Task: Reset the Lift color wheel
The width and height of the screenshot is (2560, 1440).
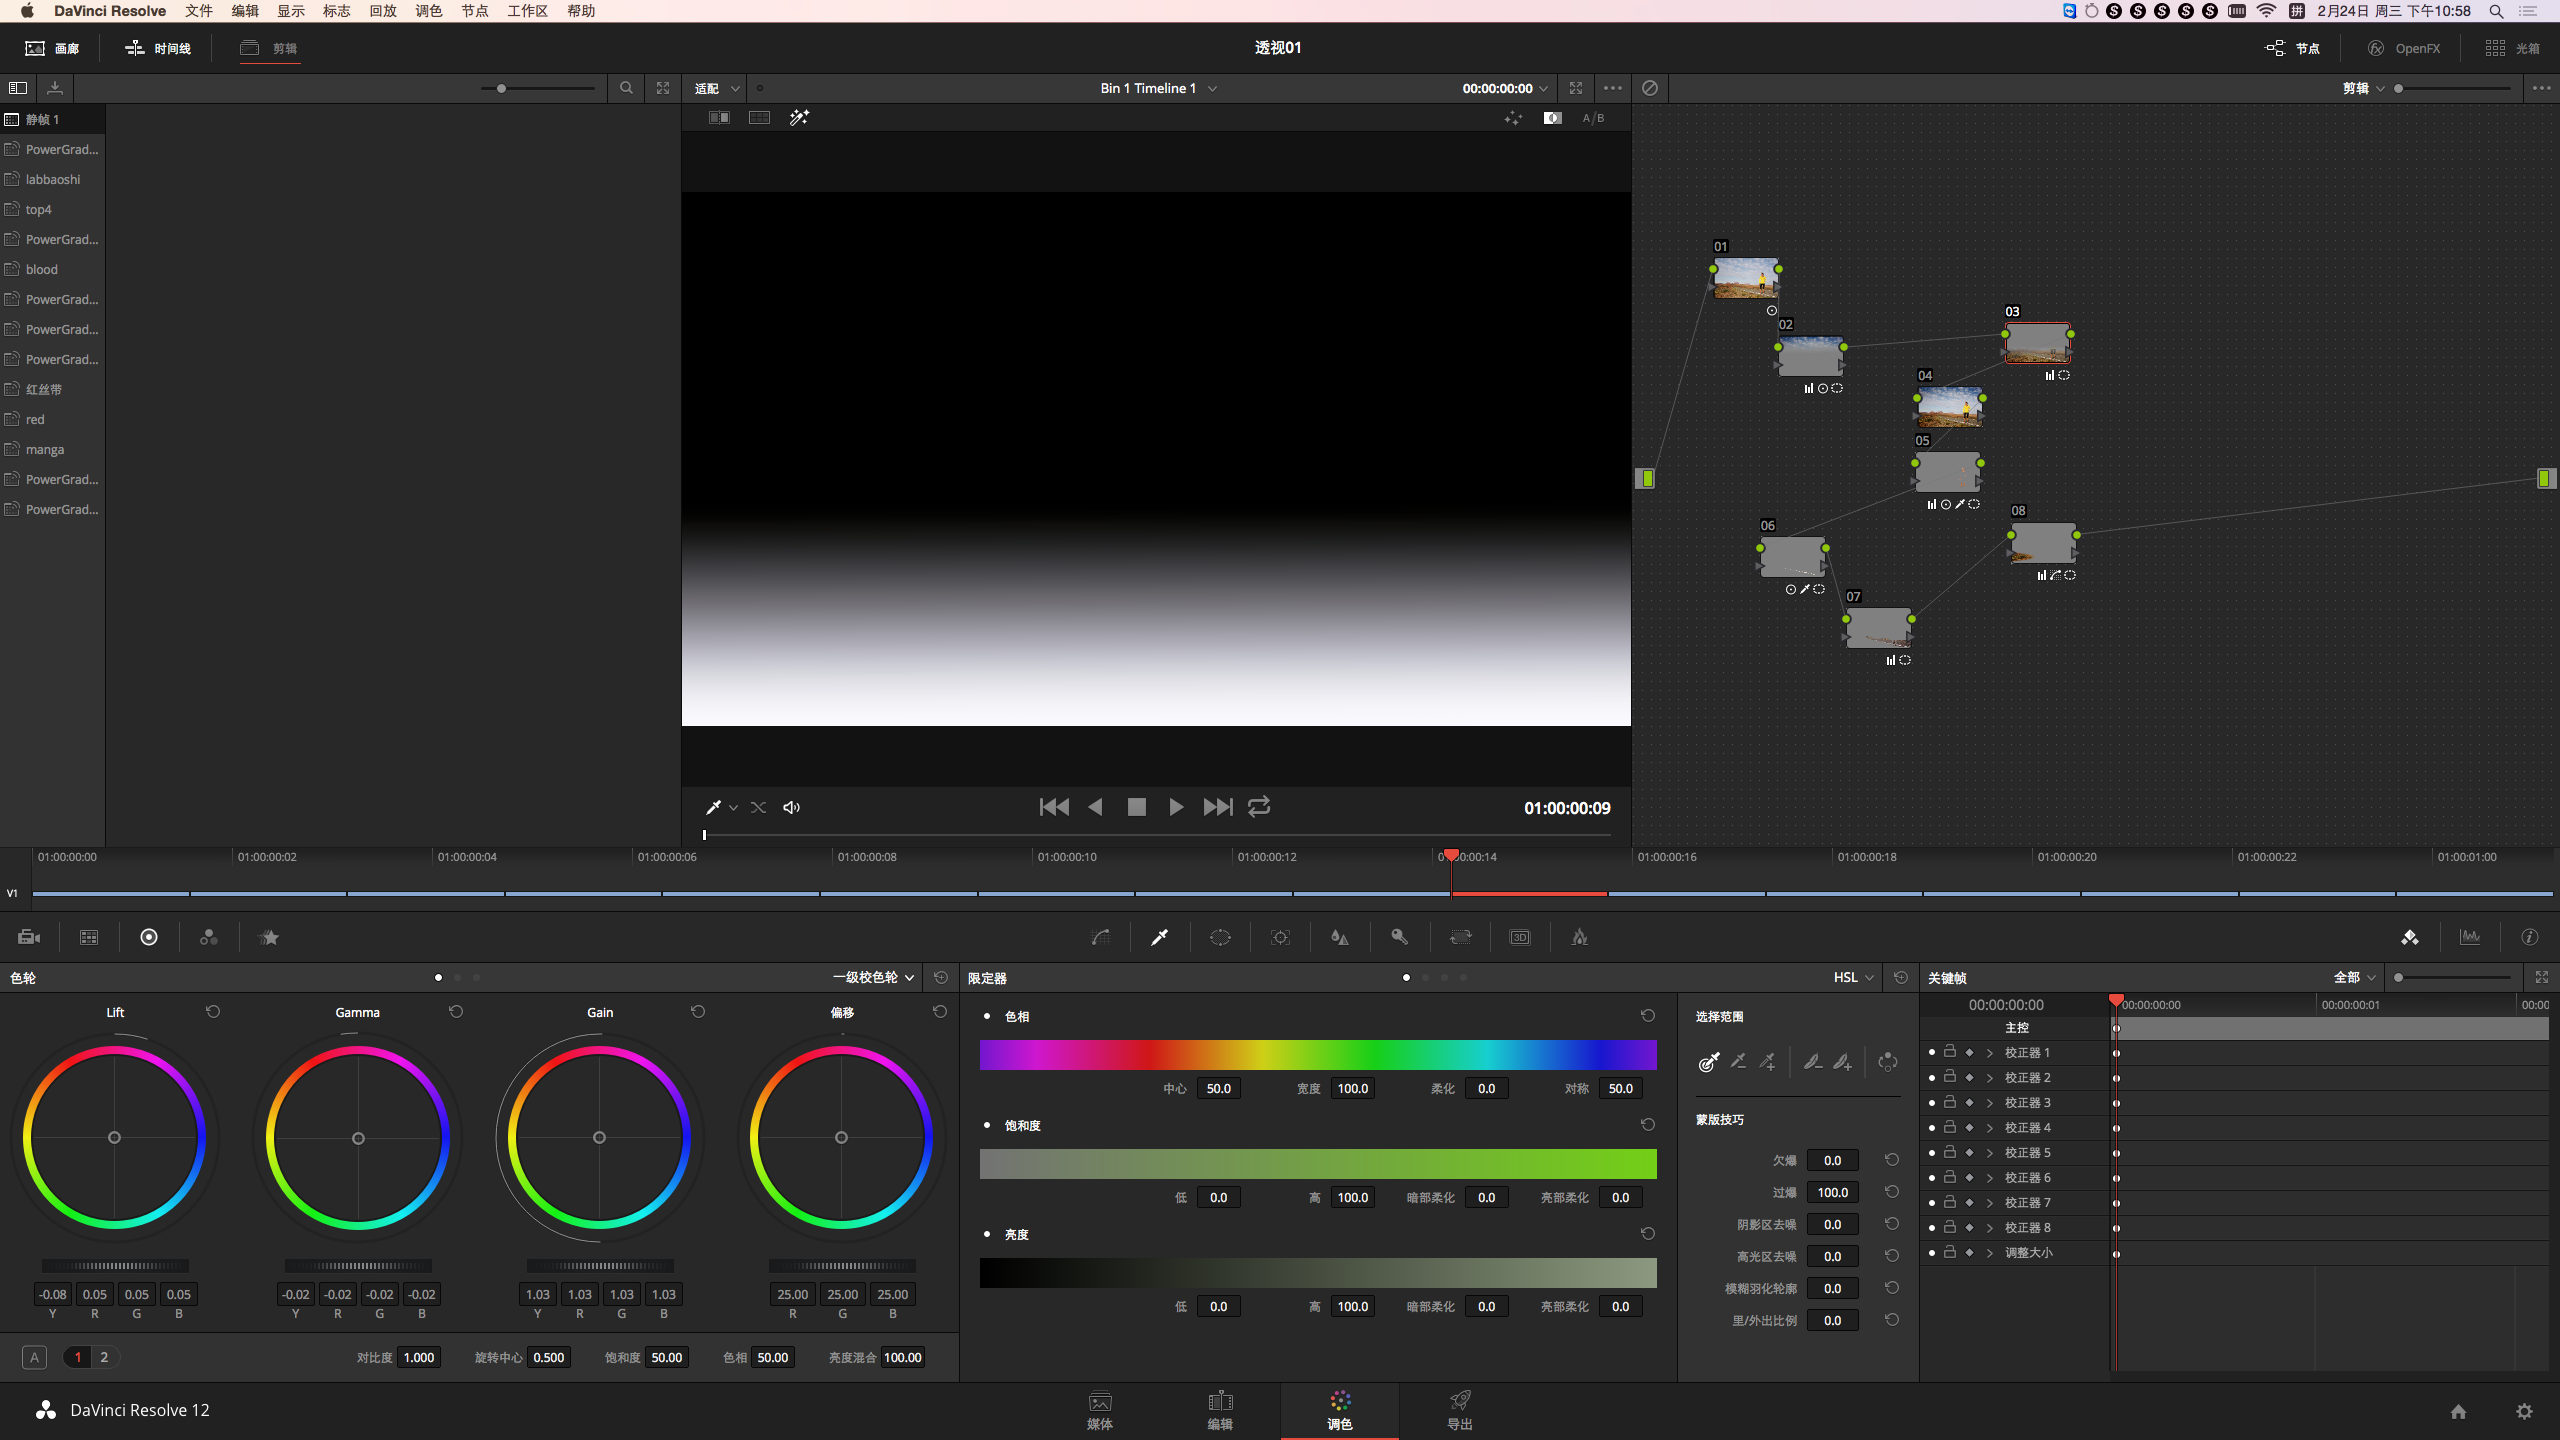Action: coord(213,1012)
